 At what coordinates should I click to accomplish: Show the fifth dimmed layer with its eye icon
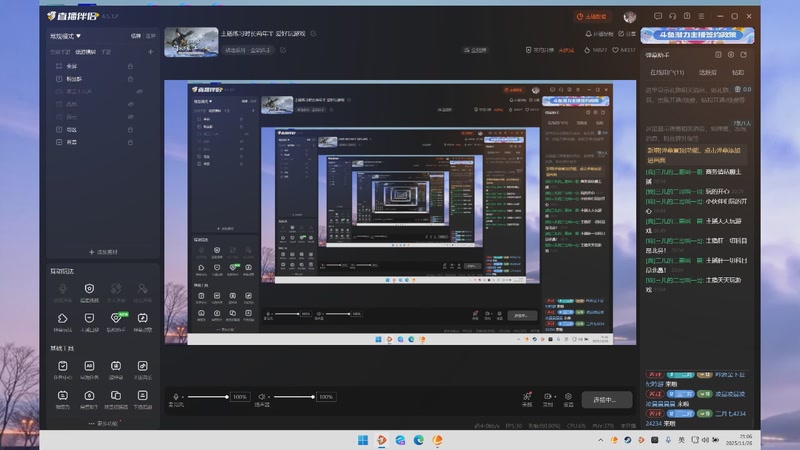(131, 117)
